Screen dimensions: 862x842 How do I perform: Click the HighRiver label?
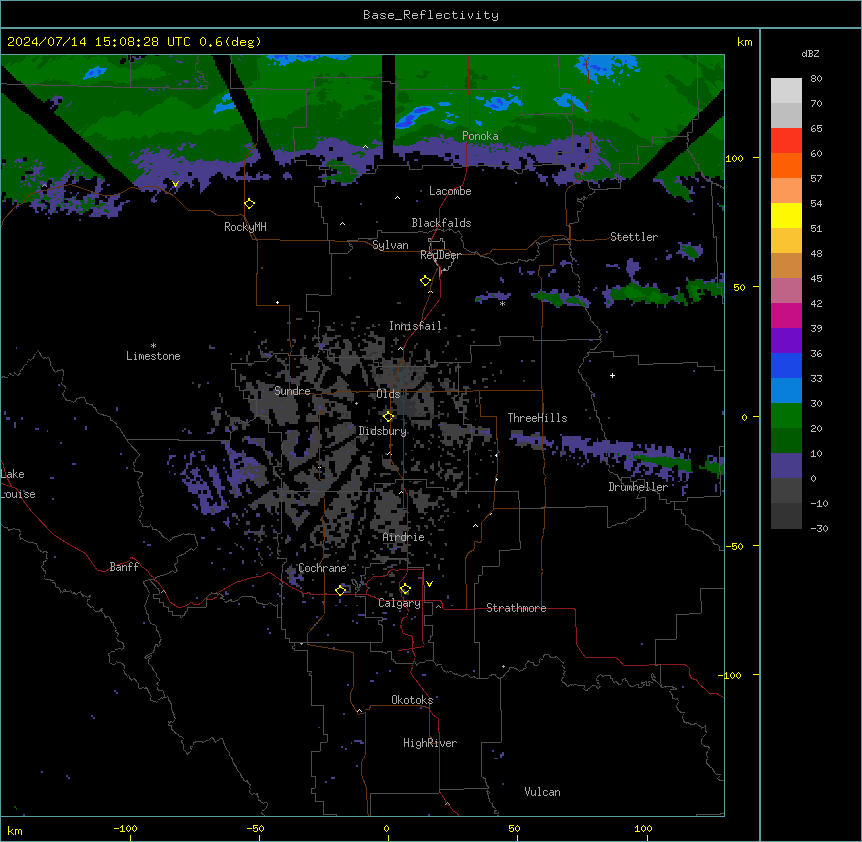[x=430, y=743]
